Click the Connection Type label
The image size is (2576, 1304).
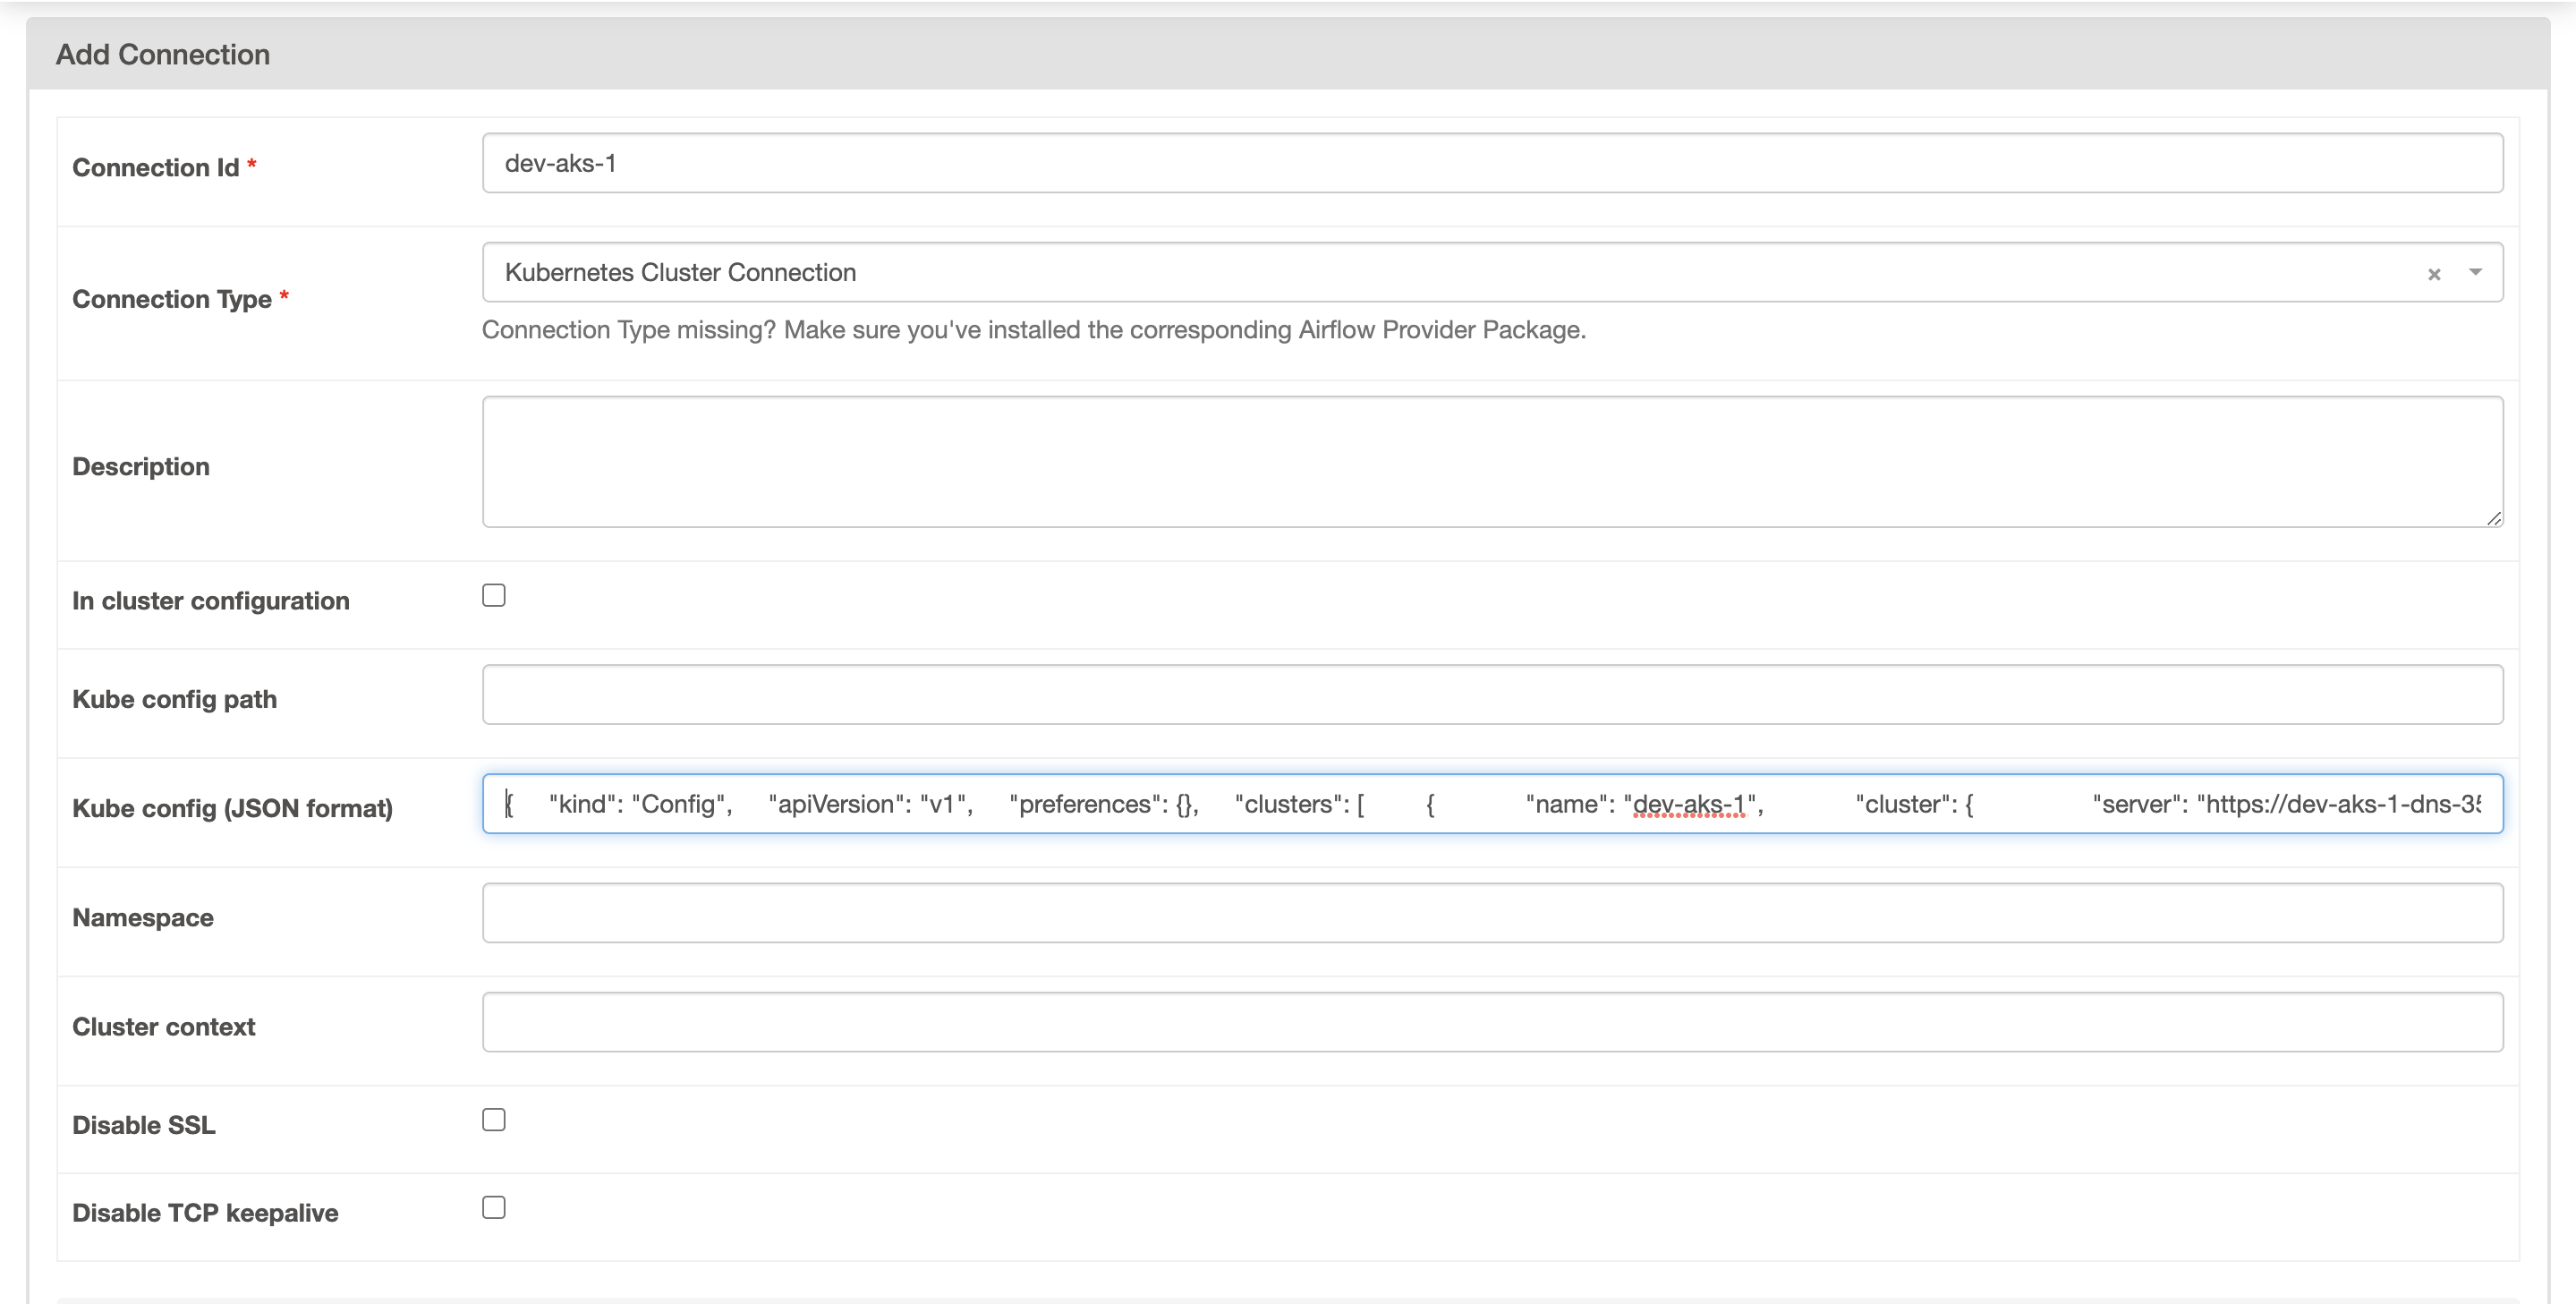[x=172, y=299]
